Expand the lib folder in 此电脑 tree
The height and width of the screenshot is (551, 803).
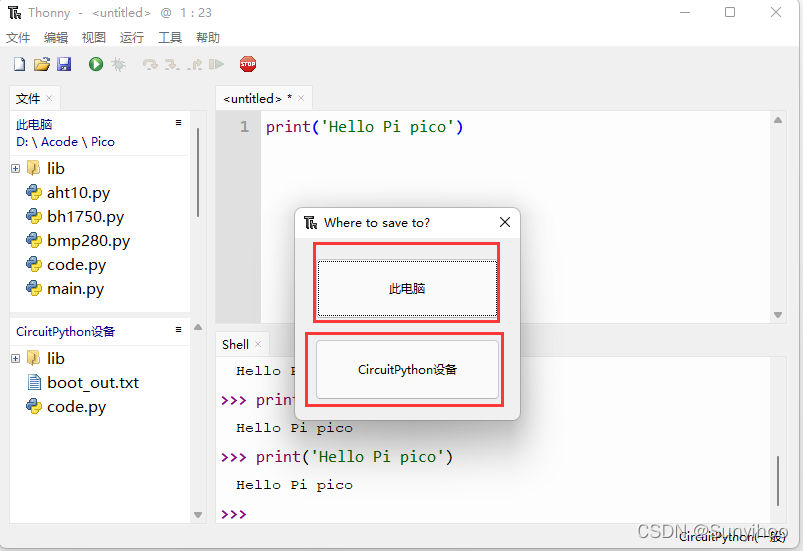pos(15,168)
